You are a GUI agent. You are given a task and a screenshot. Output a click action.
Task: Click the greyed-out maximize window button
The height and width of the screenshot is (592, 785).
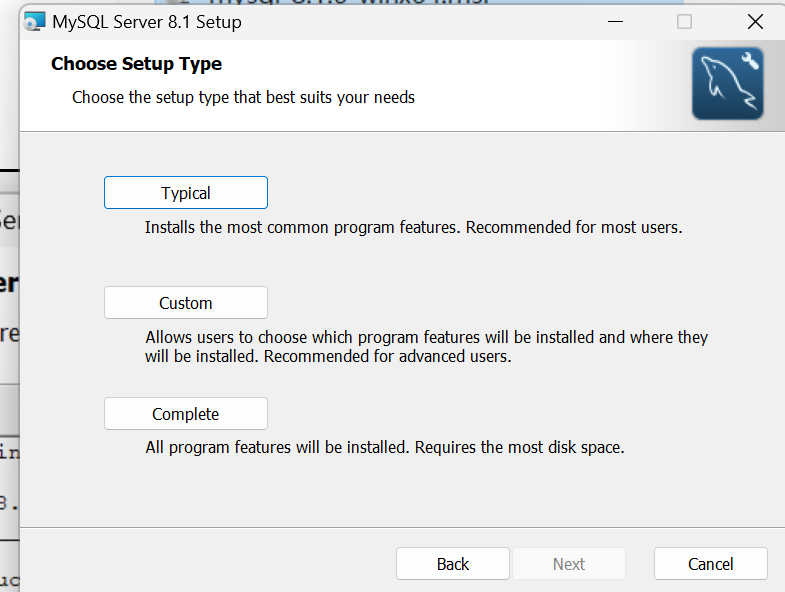point(684,22)
